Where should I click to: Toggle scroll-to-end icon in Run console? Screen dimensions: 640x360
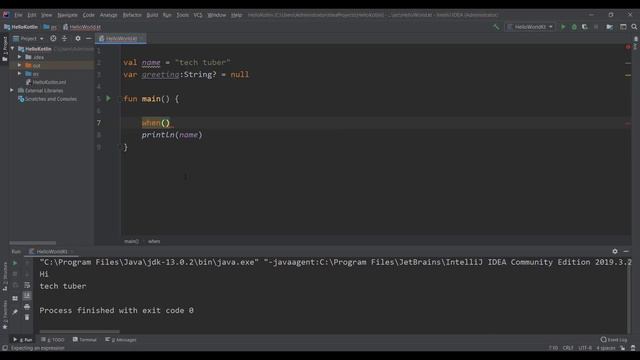click(27, 295)
